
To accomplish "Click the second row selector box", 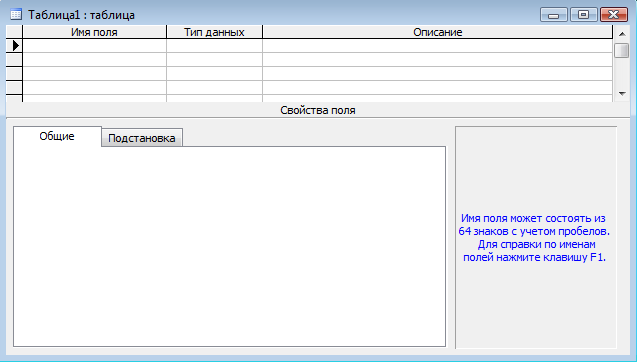I will point(14,60).
